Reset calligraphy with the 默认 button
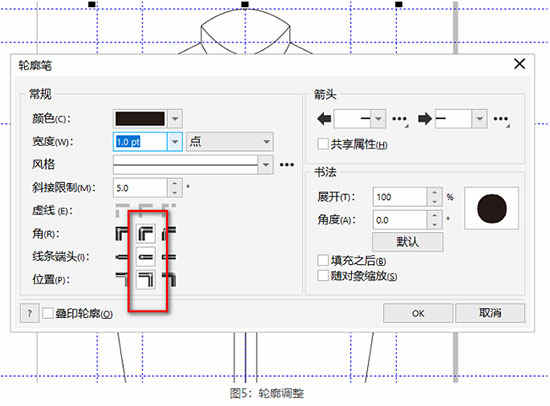550x406 pixels. [408, 241]
